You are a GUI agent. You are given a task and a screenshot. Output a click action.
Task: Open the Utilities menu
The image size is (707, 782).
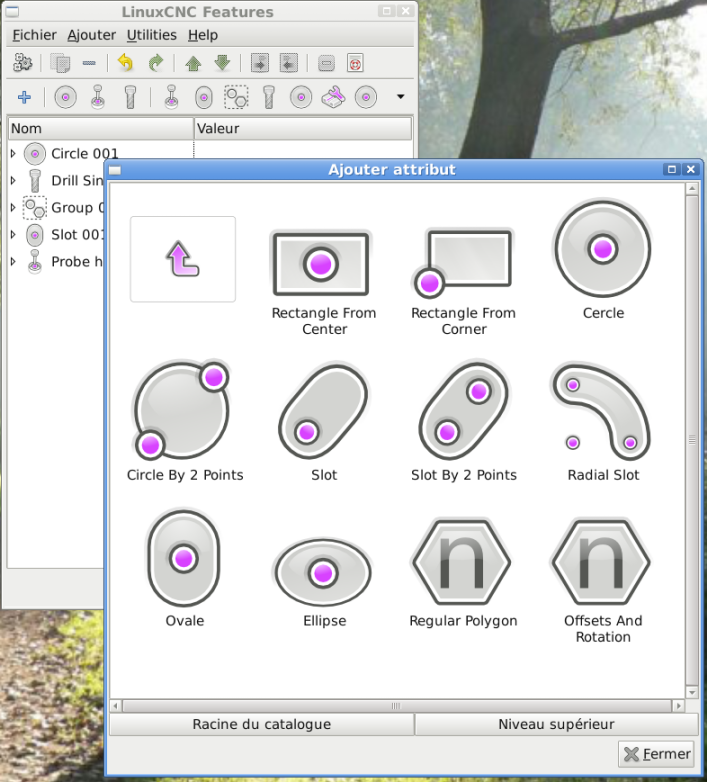pos(152,35)
